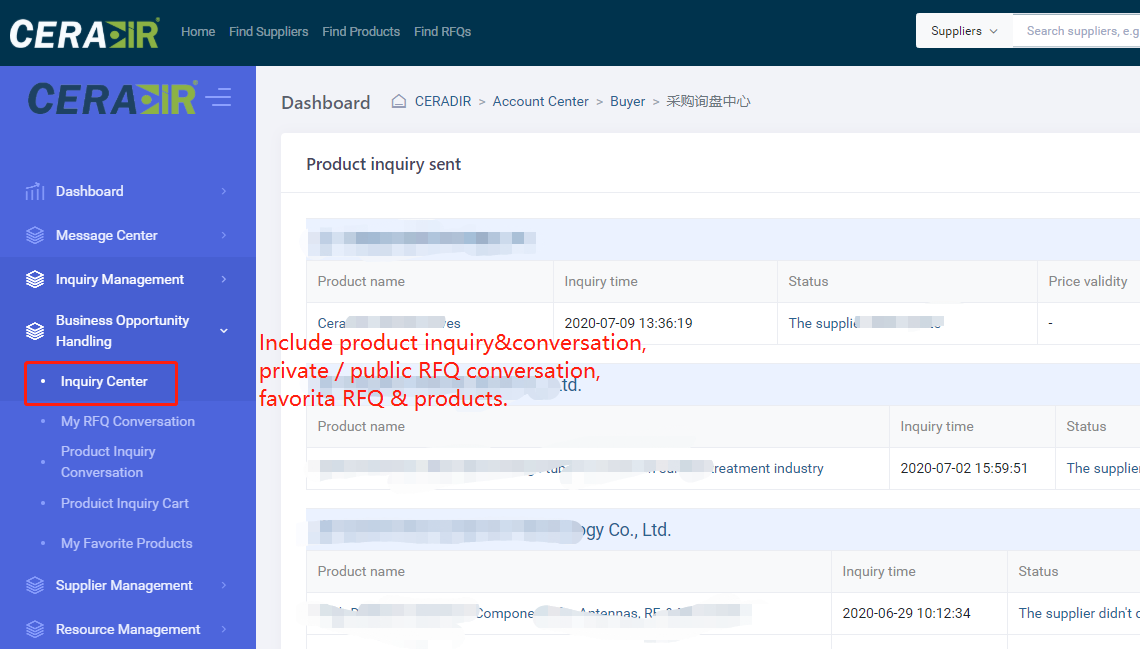Click the home icon in breadcrumb
The width and height of the screenshot is (1140, 649).
398,101
